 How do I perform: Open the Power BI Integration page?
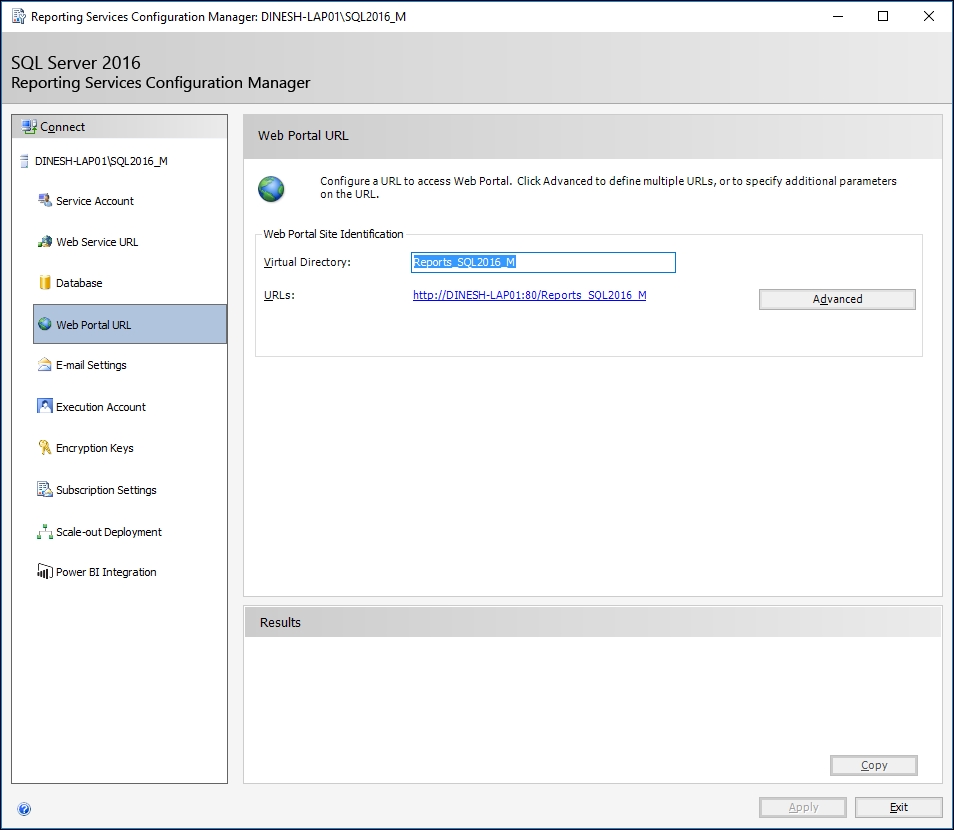click(106, 572)
